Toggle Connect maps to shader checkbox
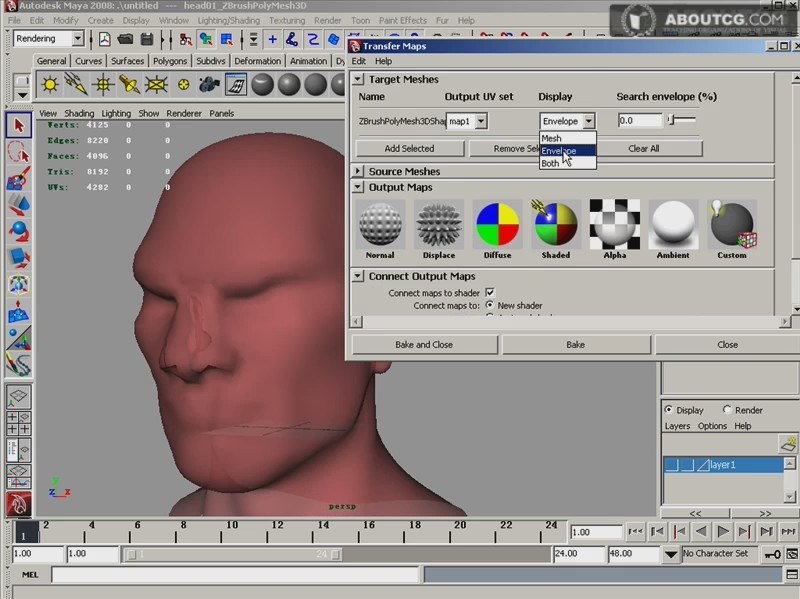Screen dimensions: 800x599 (490, 292)
